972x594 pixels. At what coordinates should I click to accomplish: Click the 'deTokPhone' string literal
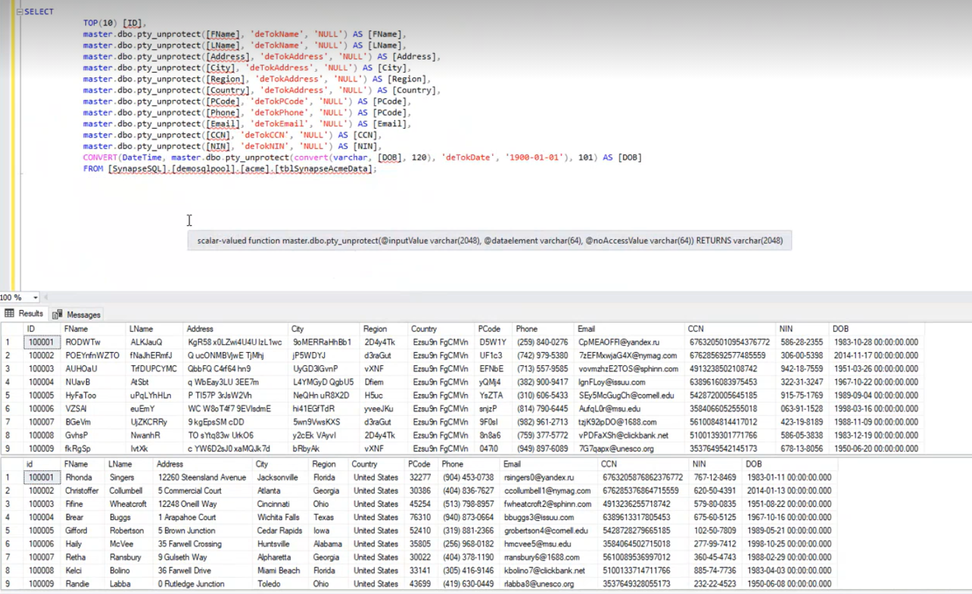281,112
